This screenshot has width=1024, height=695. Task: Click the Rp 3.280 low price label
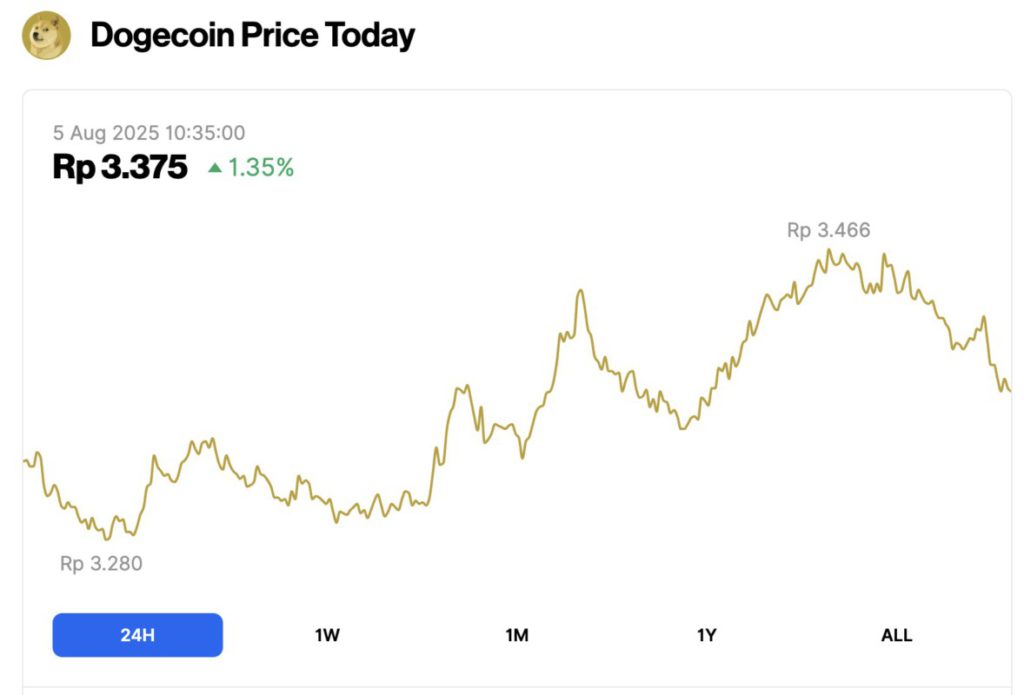99,564
